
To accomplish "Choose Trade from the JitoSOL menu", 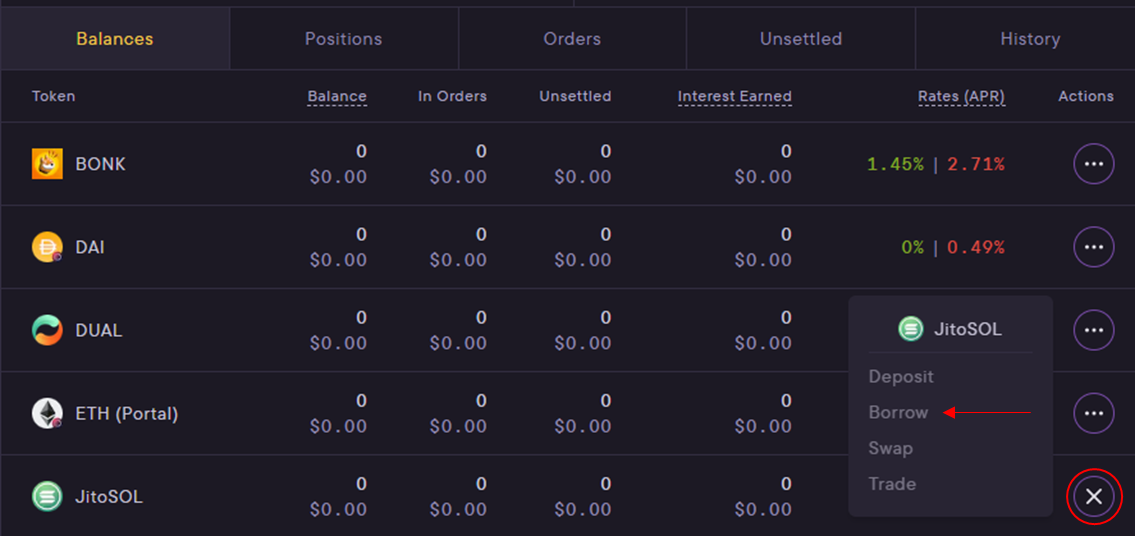I will [892, 484].
